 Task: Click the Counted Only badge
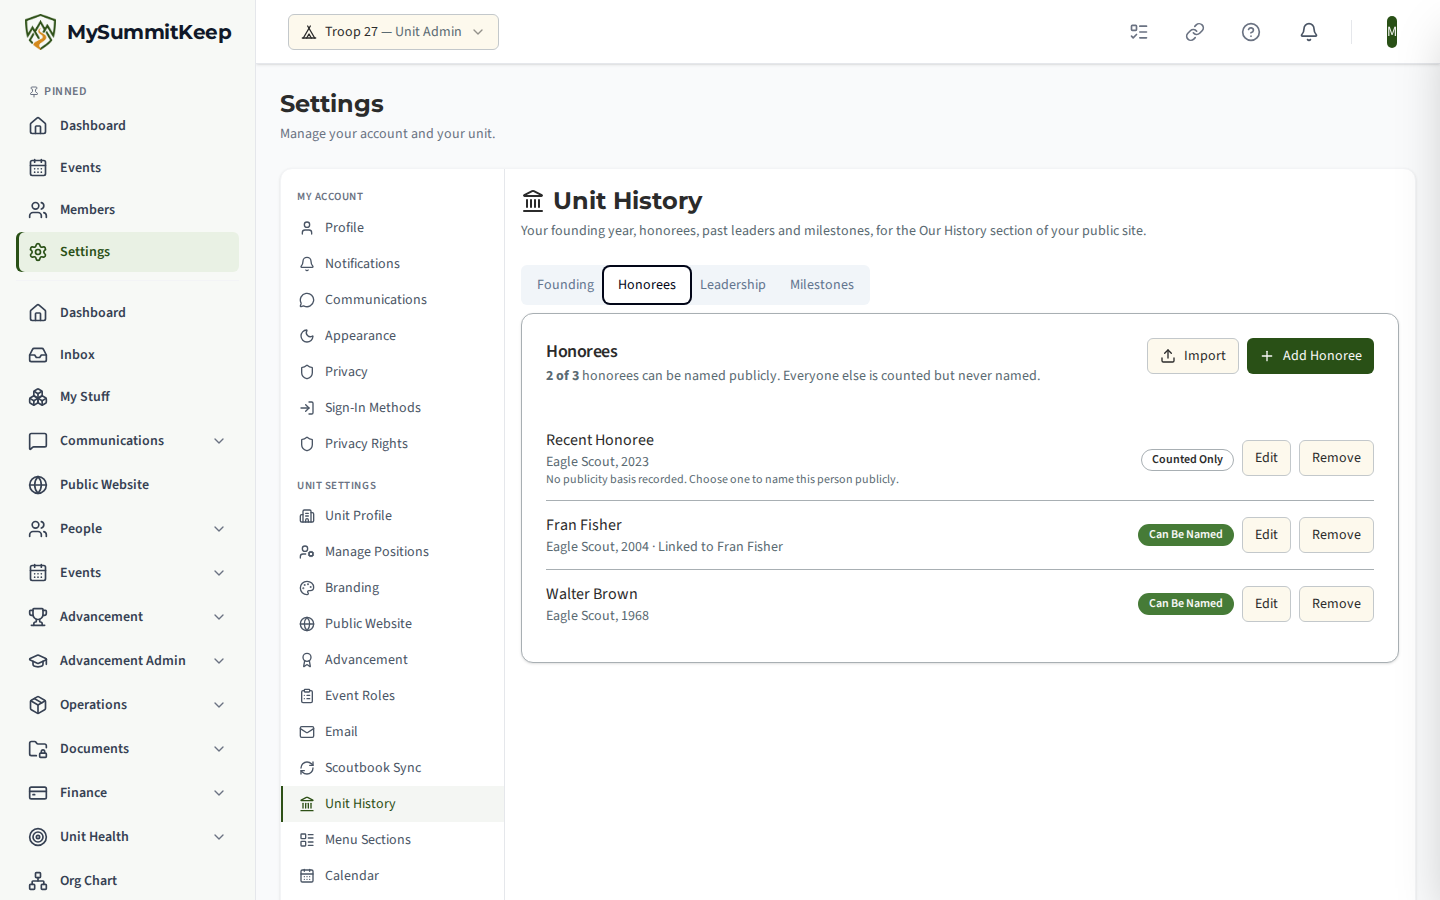1187,460
